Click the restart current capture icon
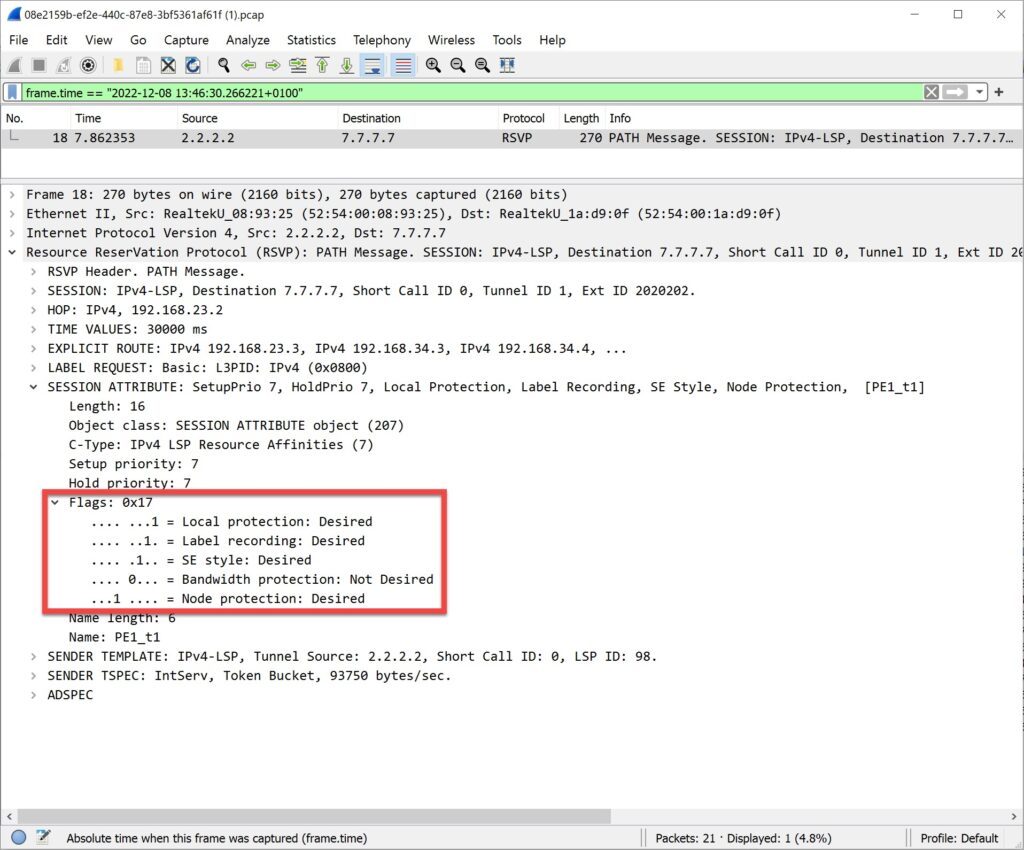This screenshot has height=850, width=1024. [x=61, y=65]
